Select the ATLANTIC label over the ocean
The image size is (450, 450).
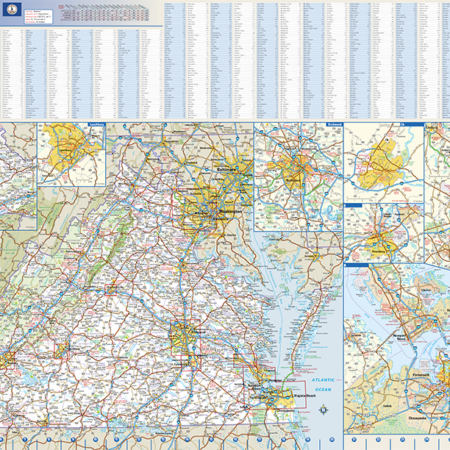click(323, 380)
